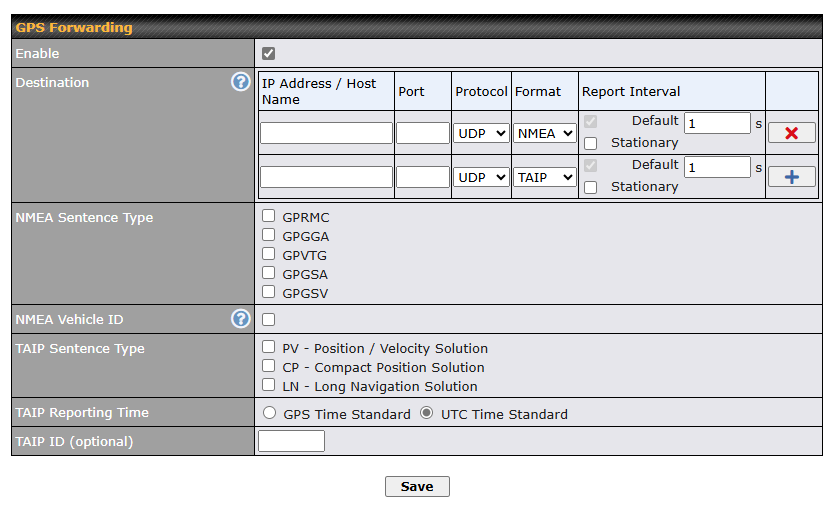Open the NMEA Vehicle ID help icon
This screenshot has width=837, height=505.
[x=241, y=319]
